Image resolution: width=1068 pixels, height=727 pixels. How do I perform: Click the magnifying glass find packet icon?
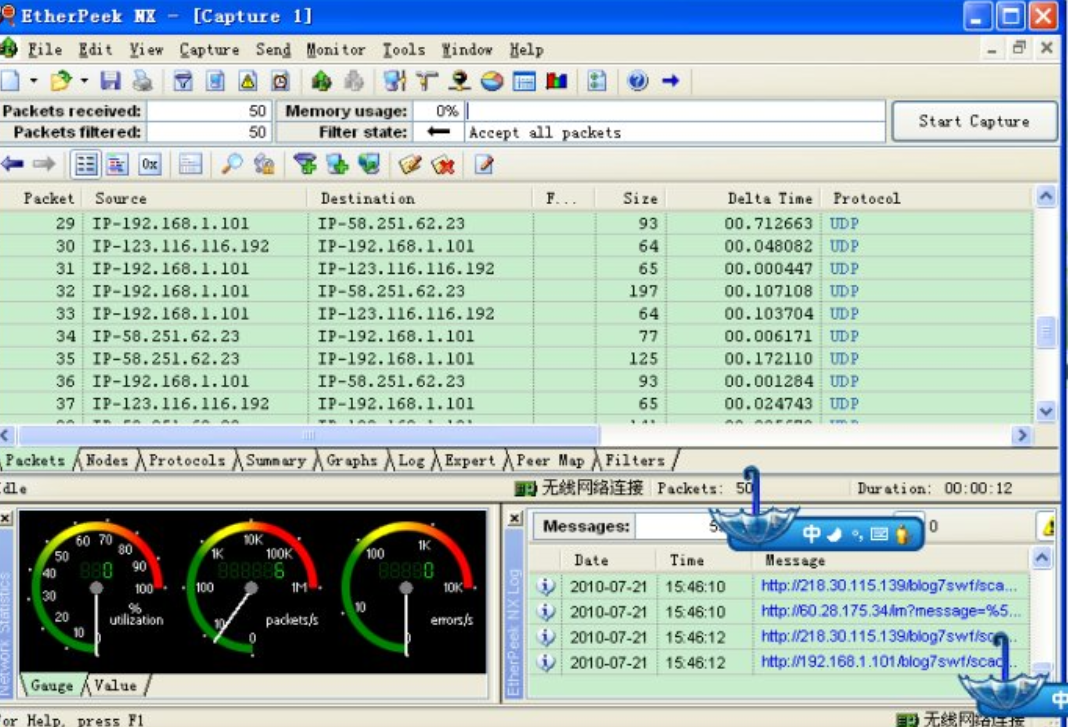pos(232,164)
